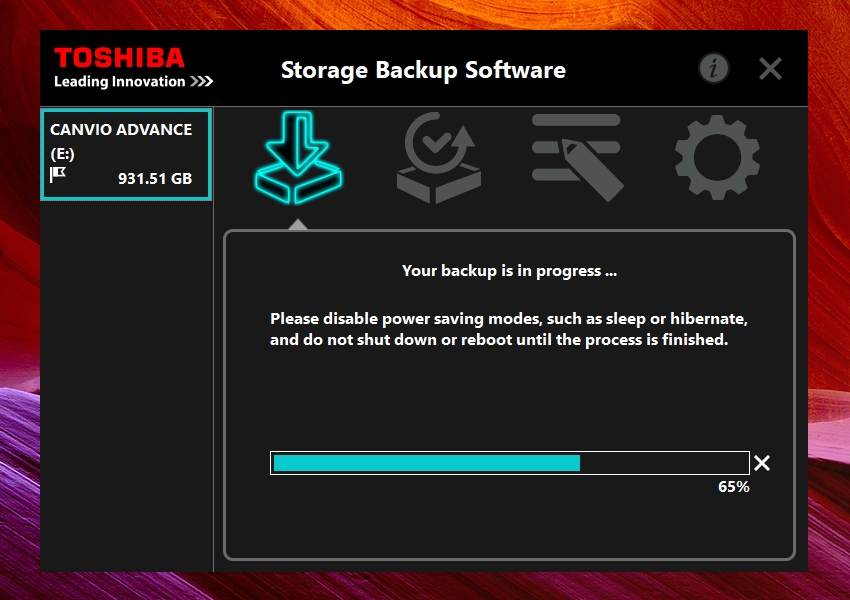Screen dimensions: 850x600
Task: Cancel backup with X beside progress bar
Action: click(x=762, y=463)
